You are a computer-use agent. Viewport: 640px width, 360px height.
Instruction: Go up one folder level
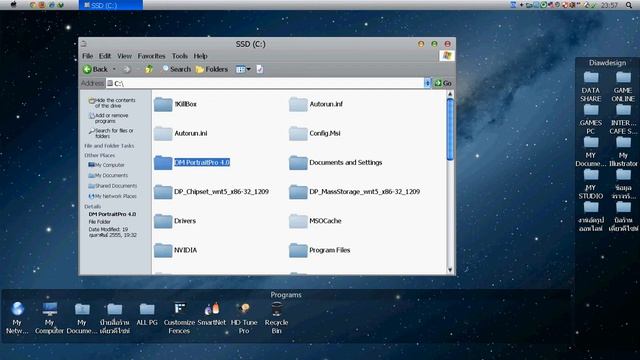tap(149, 69)
